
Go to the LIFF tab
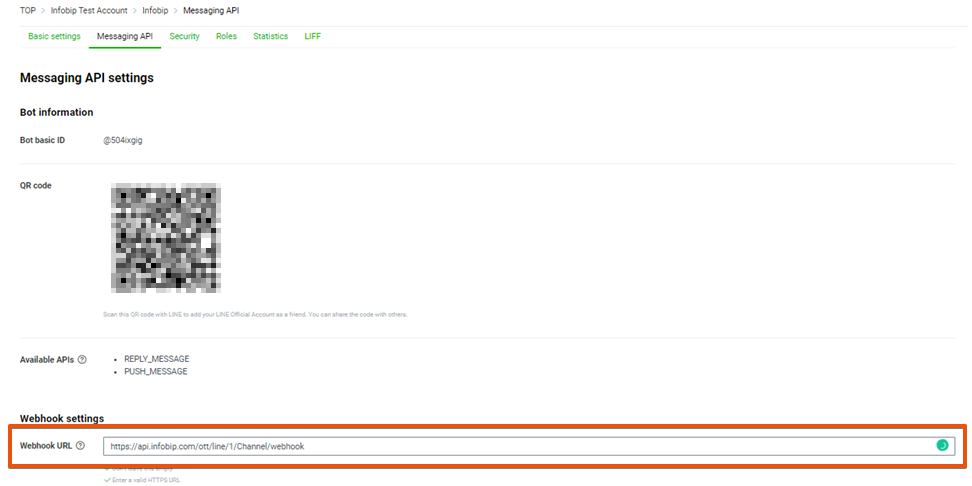tap(312, 37)
